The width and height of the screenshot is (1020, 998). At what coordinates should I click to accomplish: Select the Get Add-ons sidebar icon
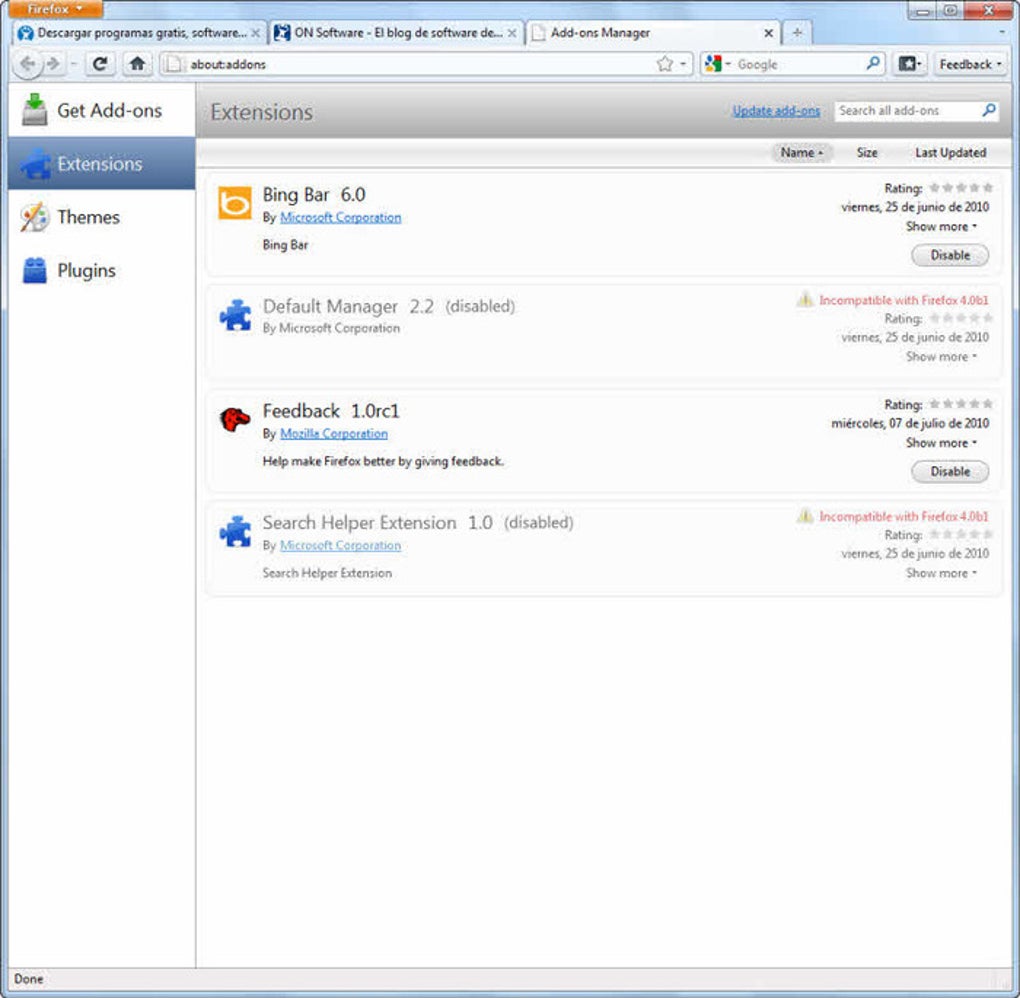[x=35, y=110]
